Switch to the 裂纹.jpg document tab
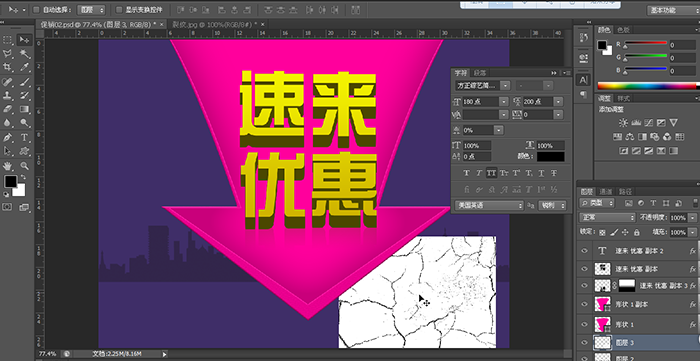The image size is (700, 361). pyautogui.click(x=218, y=24)
